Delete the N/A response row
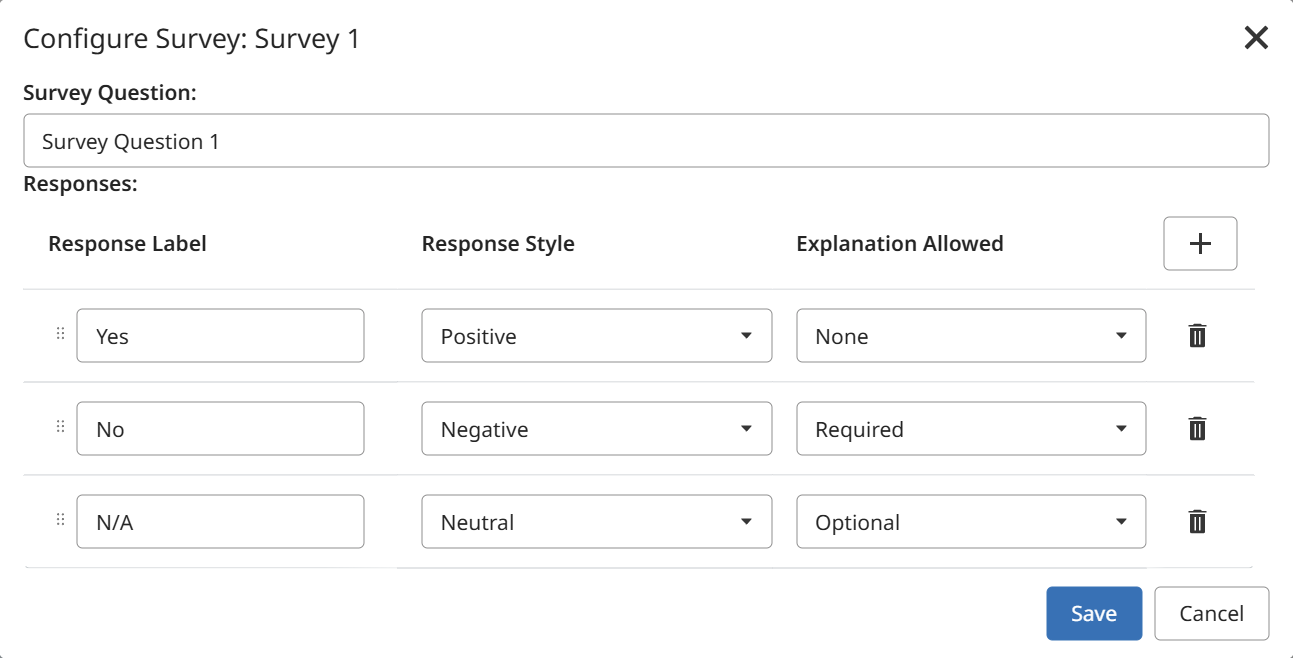Image resolution: width=1293 pixels, height=658 pixels. (x=1197, y=522)
